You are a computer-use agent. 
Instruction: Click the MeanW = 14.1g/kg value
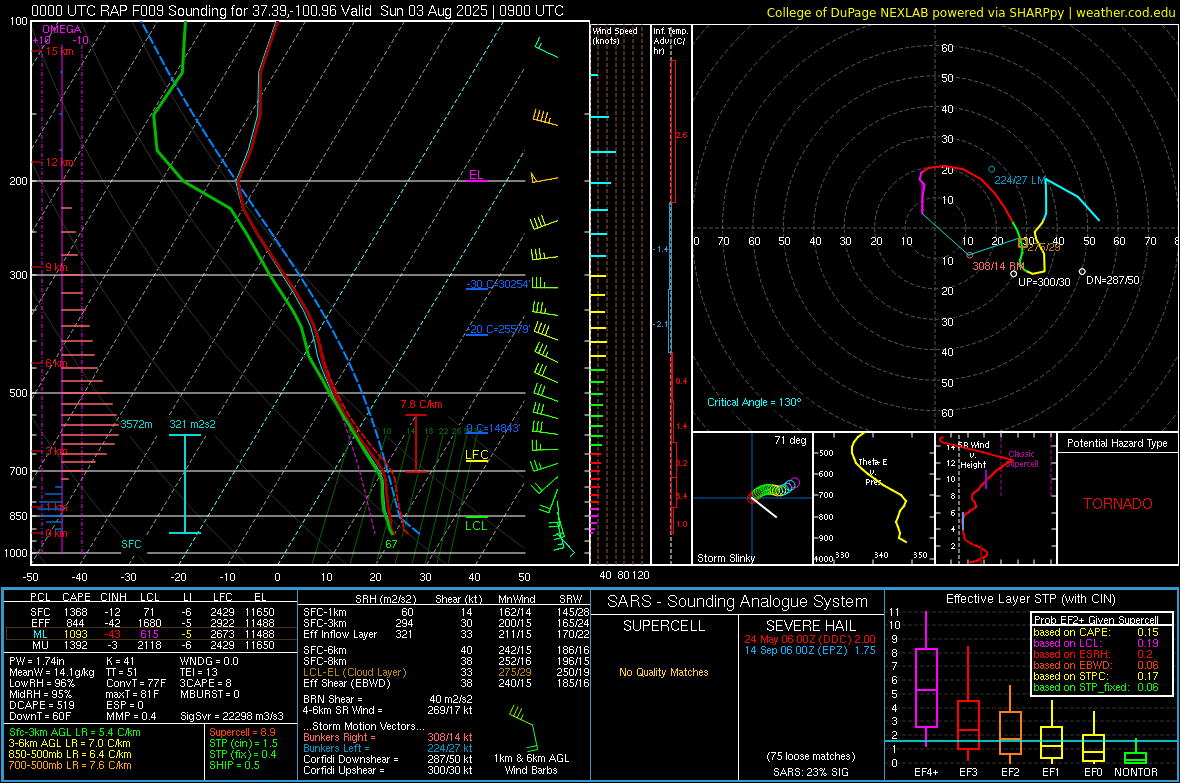click(x=52, y=672)
